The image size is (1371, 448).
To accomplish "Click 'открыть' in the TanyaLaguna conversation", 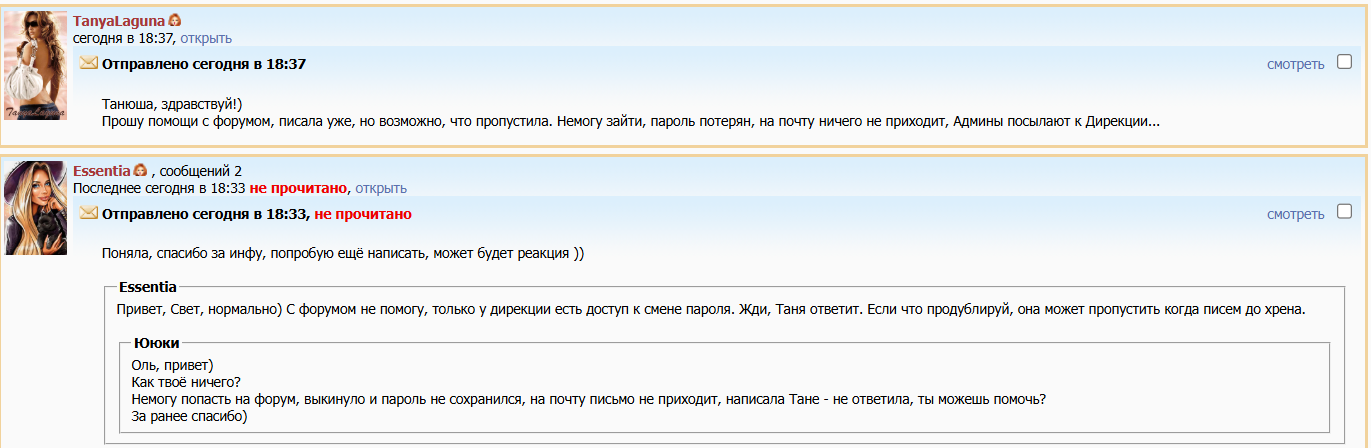I will 206,38.
